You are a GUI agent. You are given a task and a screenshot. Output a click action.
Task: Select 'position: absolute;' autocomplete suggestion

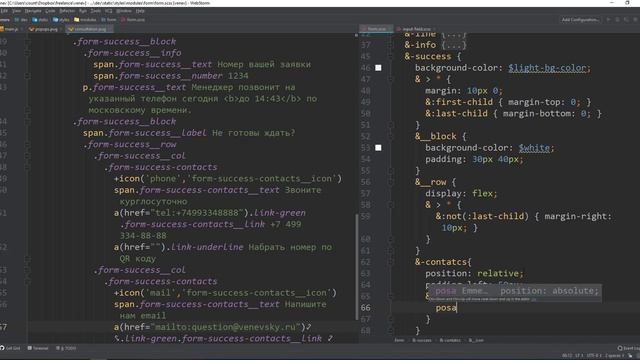[x=516, y=291]
